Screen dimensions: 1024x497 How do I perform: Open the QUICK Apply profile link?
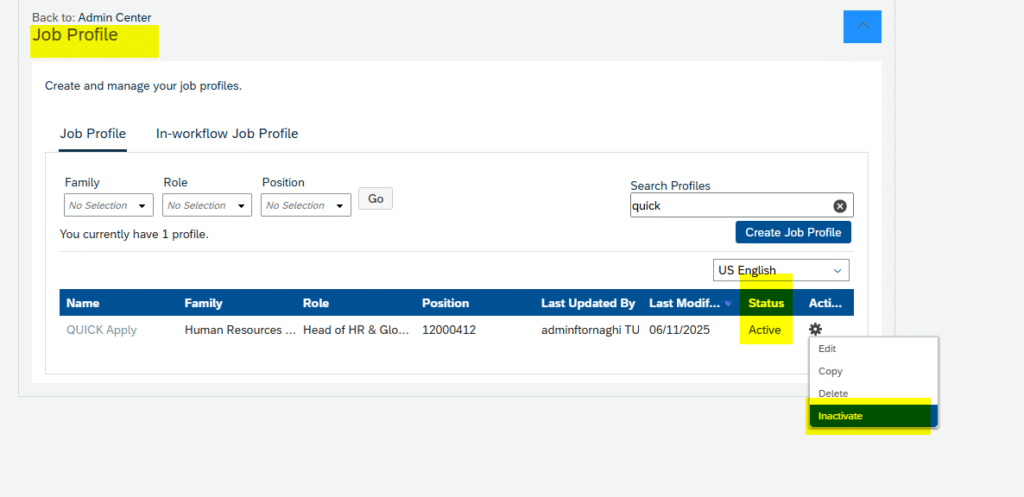pyautogui.click(x=101, y=330)
